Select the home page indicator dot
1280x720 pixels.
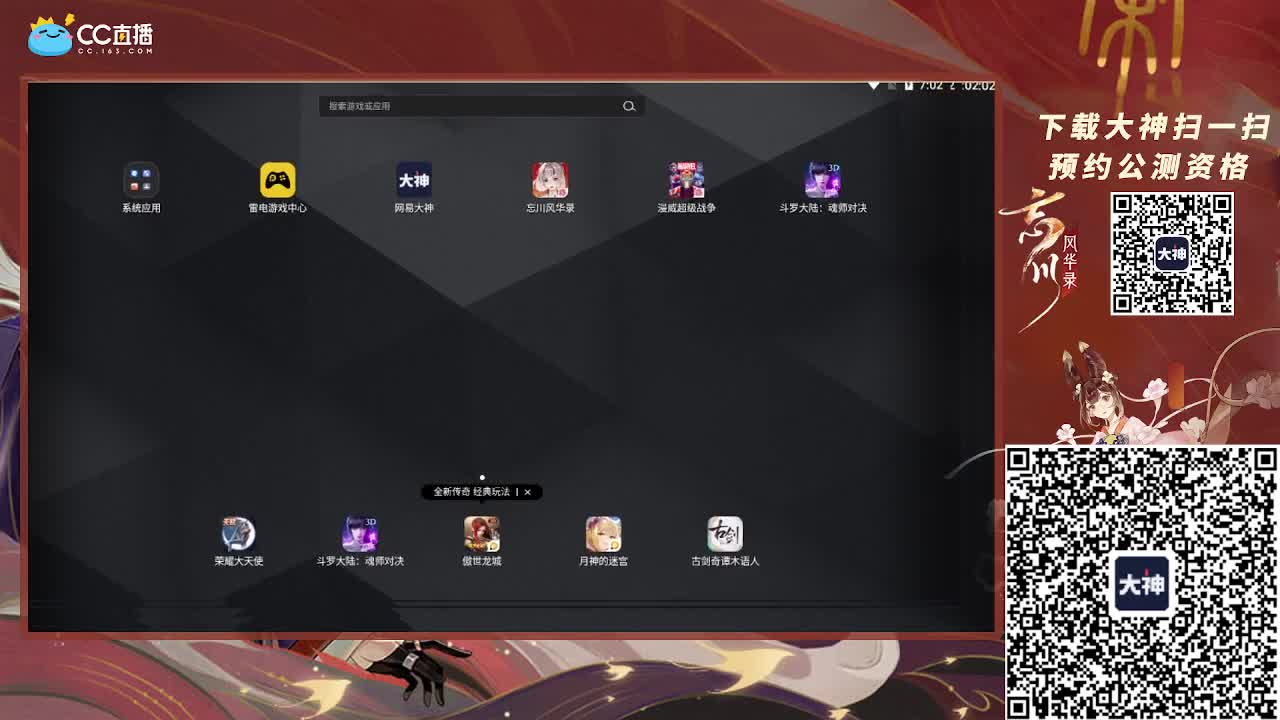click(x=482, y=478)
